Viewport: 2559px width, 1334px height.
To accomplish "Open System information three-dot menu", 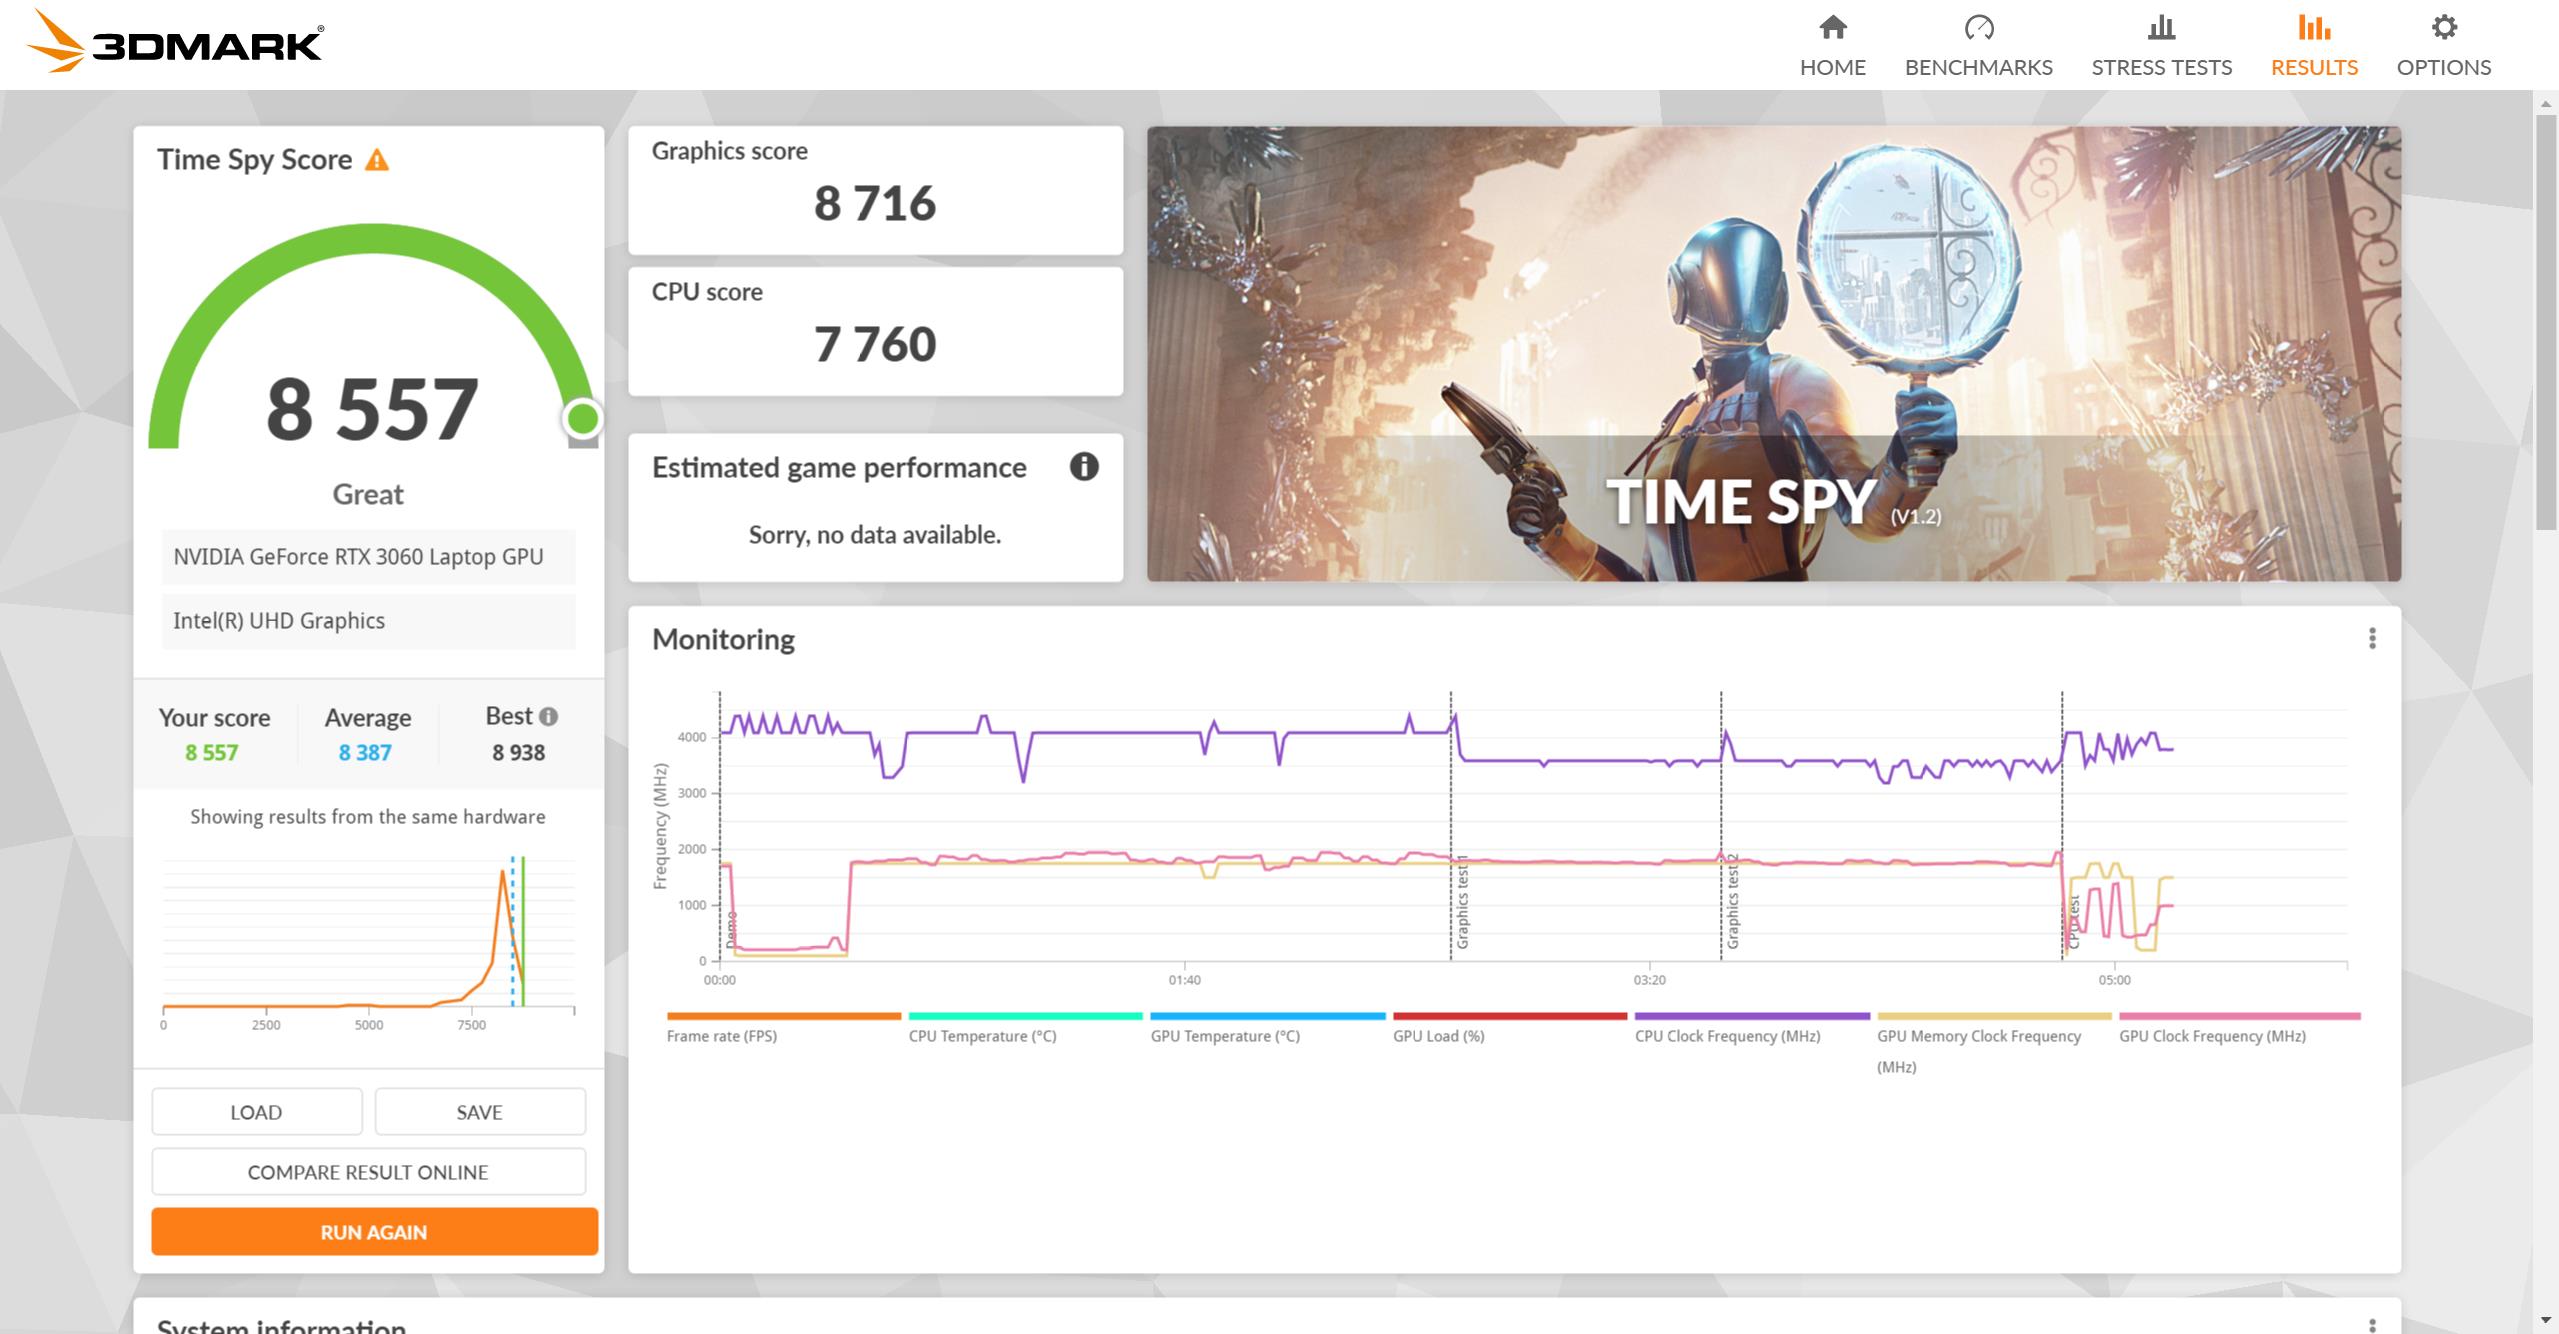I will [2372, 1325].
